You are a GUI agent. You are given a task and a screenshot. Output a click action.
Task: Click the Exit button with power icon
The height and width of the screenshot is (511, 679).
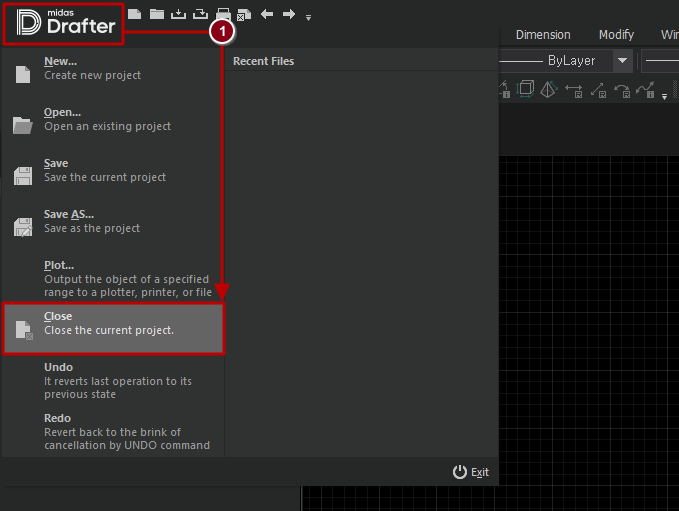471,472
